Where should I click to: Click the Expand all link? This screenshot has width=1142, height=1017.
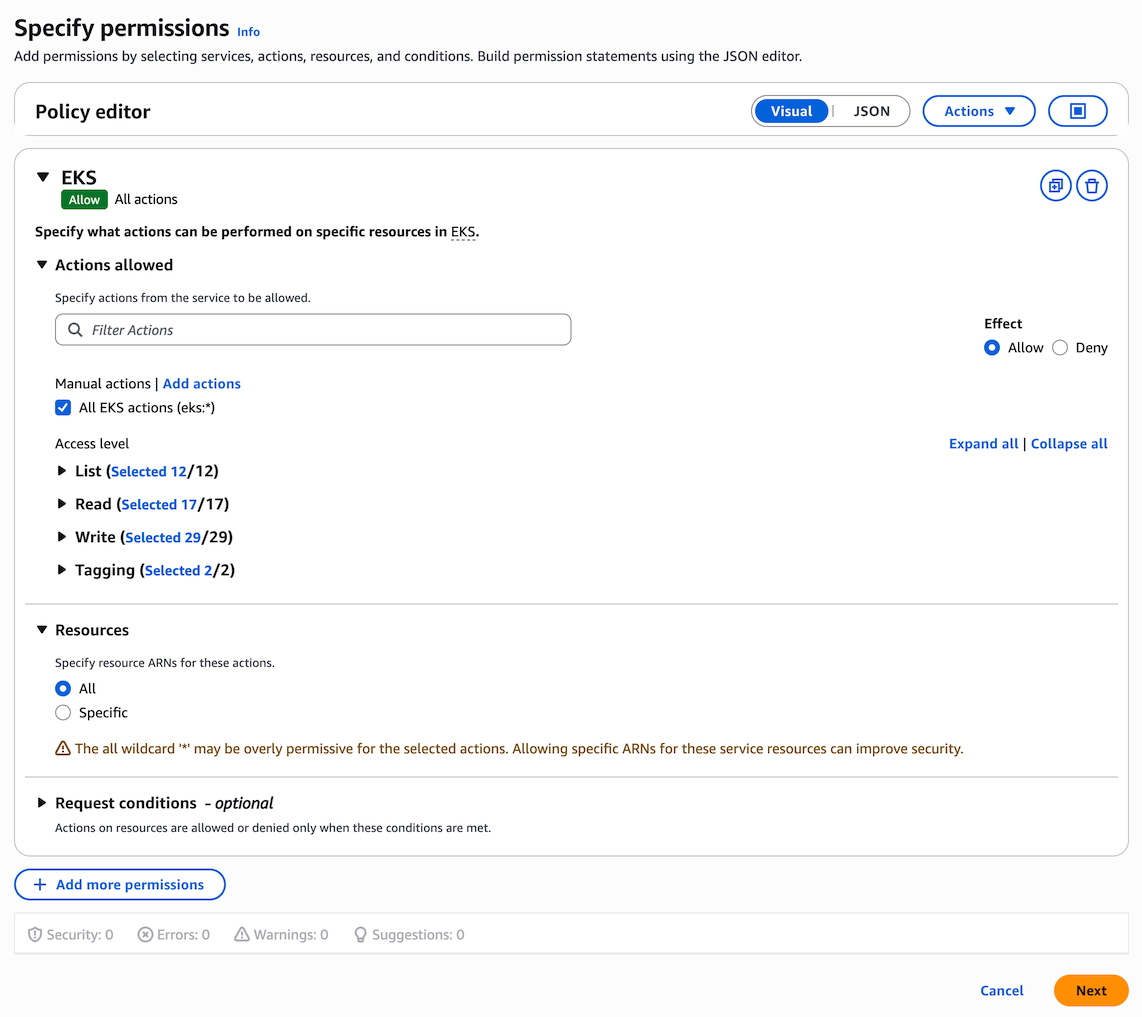coord(983,444)
